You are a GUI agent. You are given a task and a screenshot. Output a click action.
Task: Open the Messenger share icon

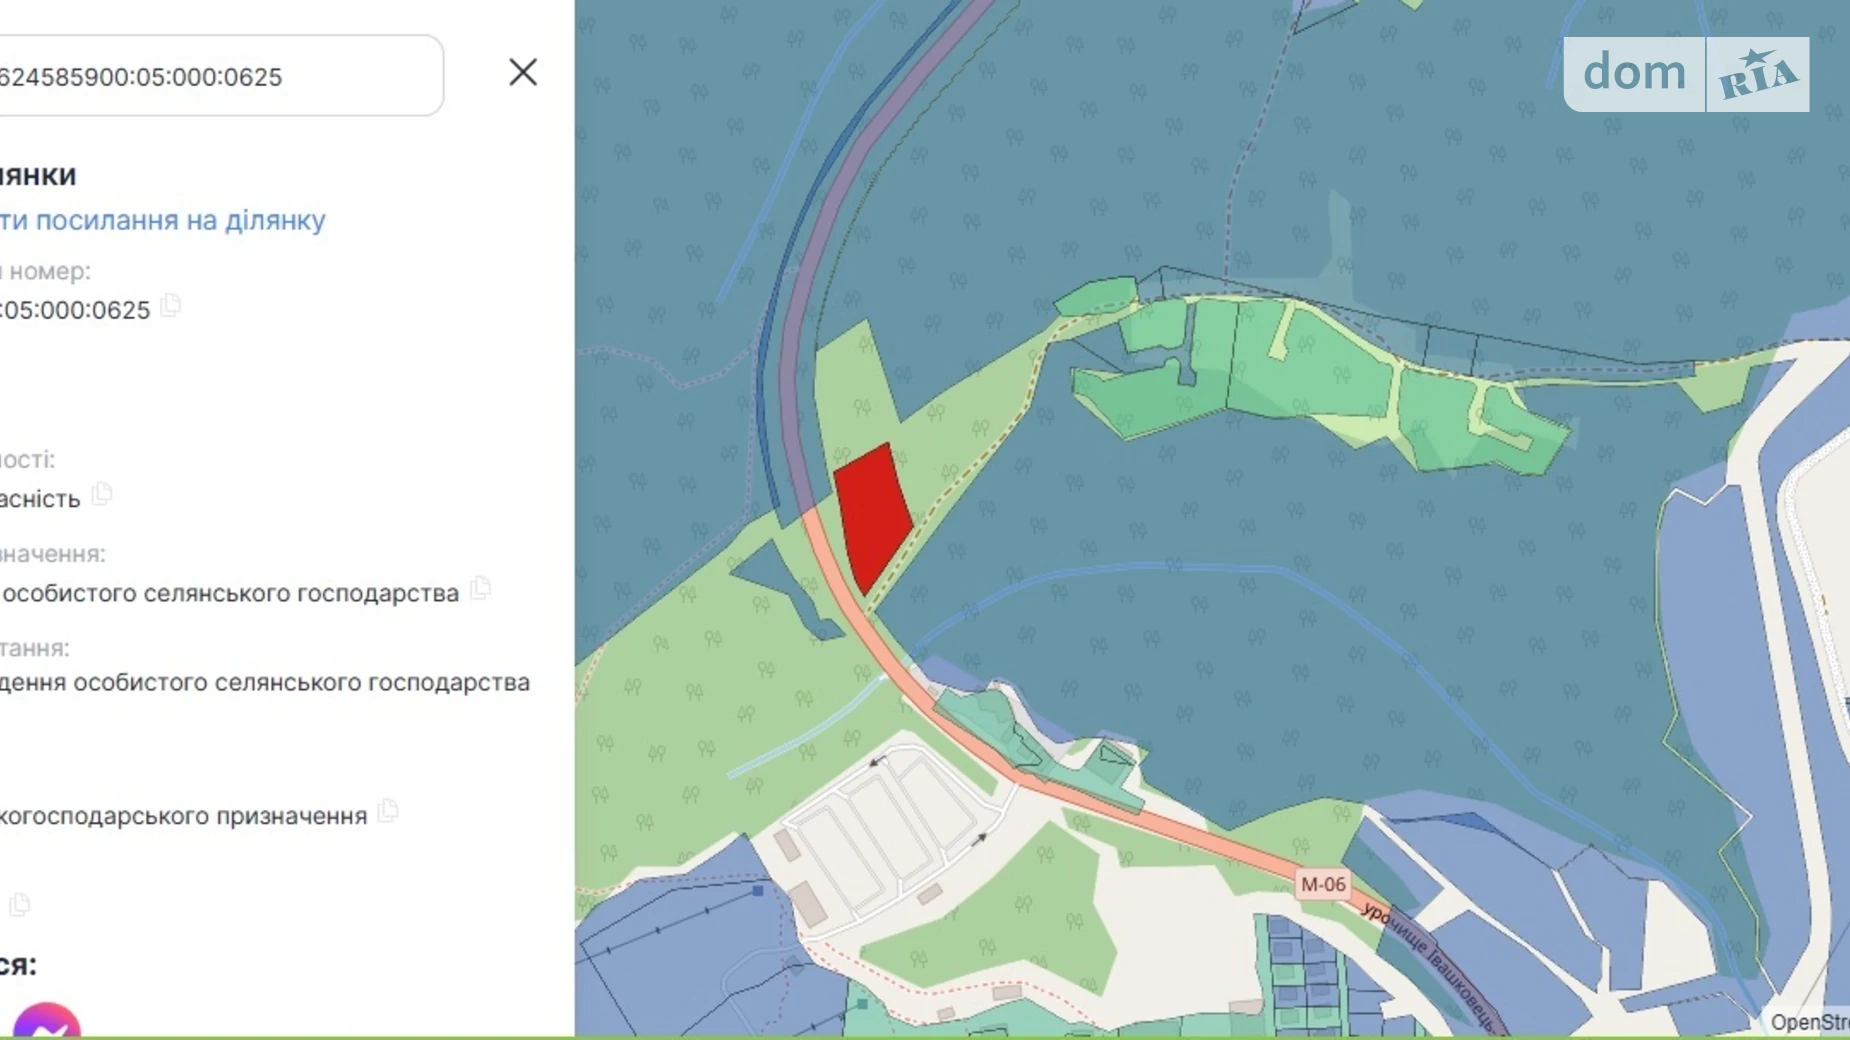(x=46, y=1022)
